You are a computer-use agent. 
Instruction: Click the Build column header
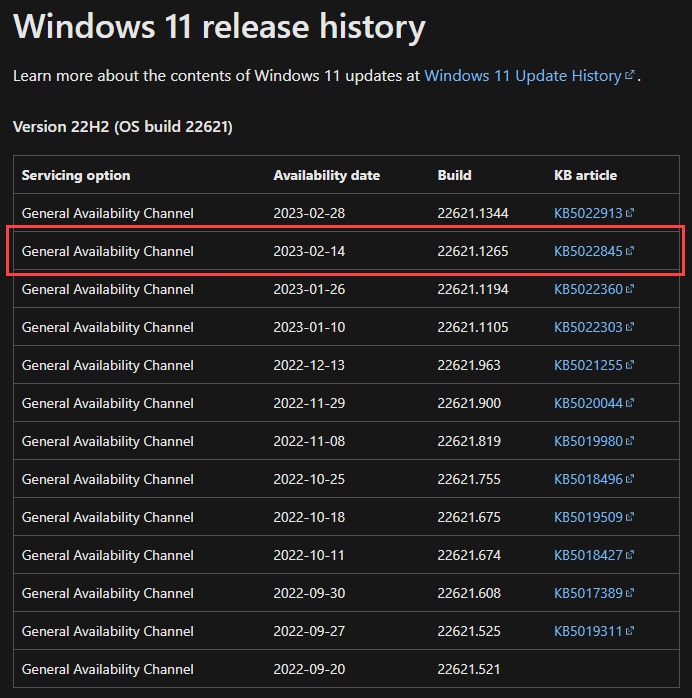(x=454, y=175)
